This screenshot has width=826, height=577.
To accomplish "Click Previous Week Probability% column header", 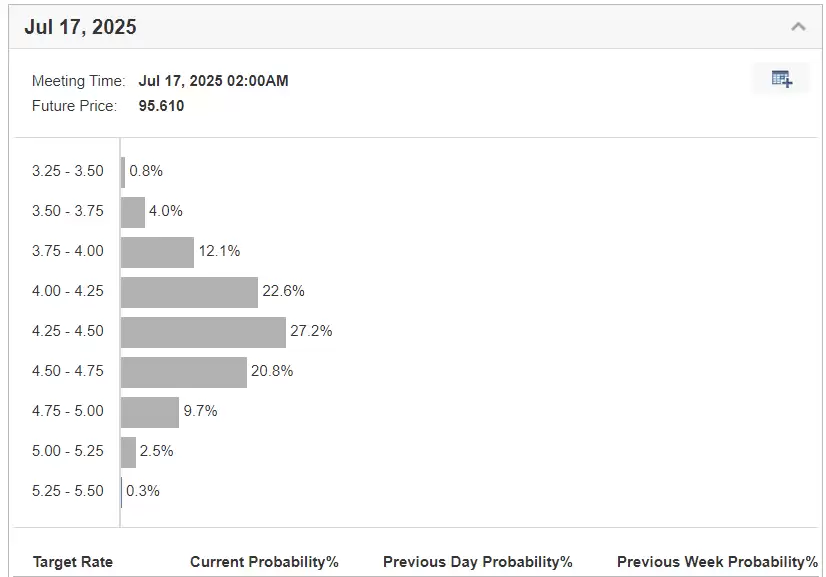I will 717,562.
